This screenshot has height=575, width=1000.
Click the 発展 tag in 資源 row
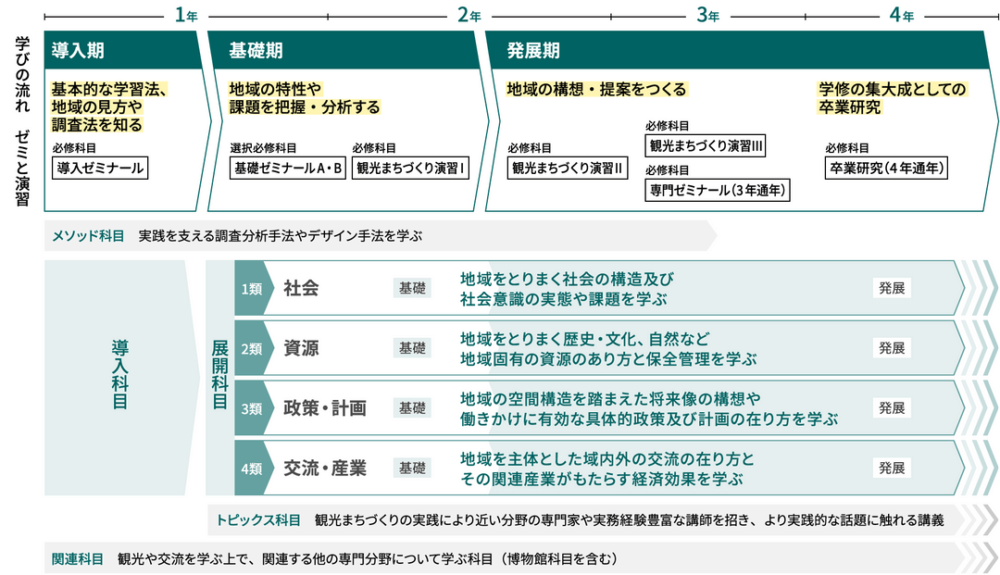click(x=892, y=348)
